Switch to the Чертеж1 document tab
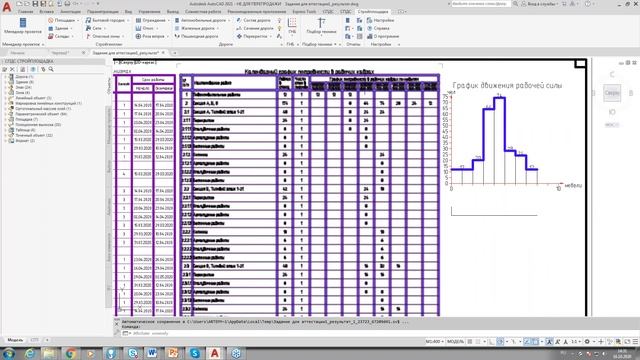Screen dimensions: 640x360 (60, 53)
